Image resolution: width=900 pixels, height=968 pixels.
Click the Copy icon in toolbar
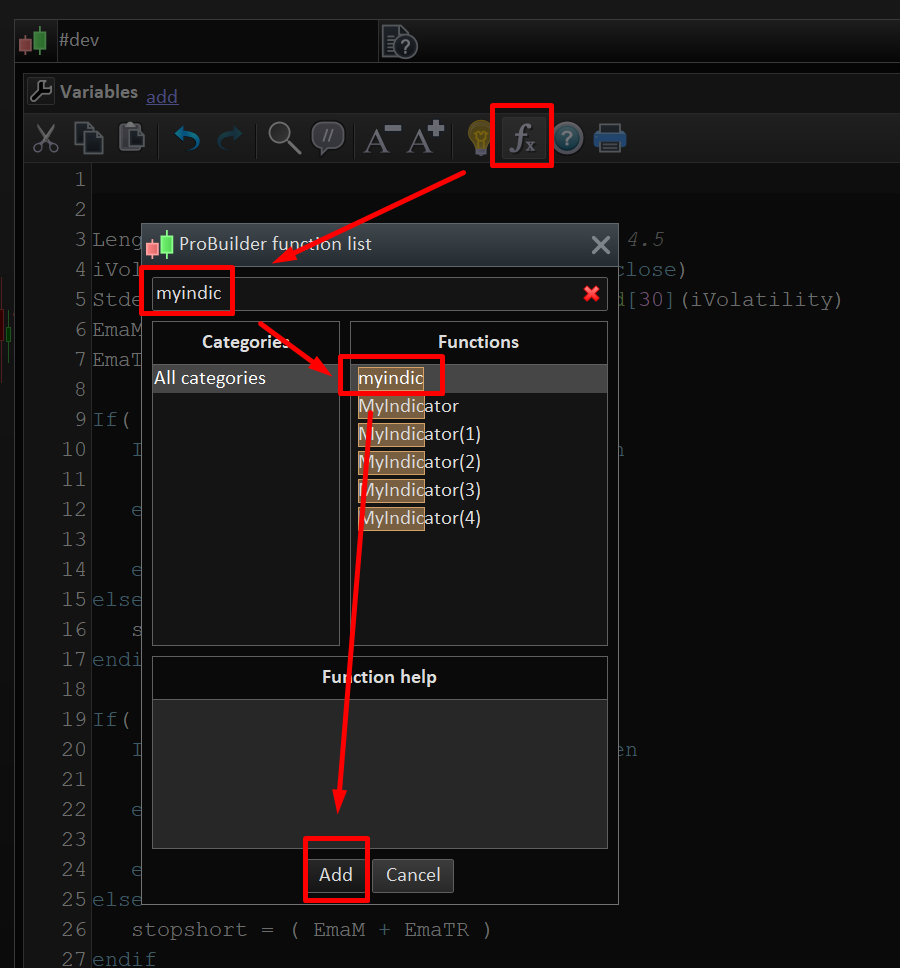[89, 138]
